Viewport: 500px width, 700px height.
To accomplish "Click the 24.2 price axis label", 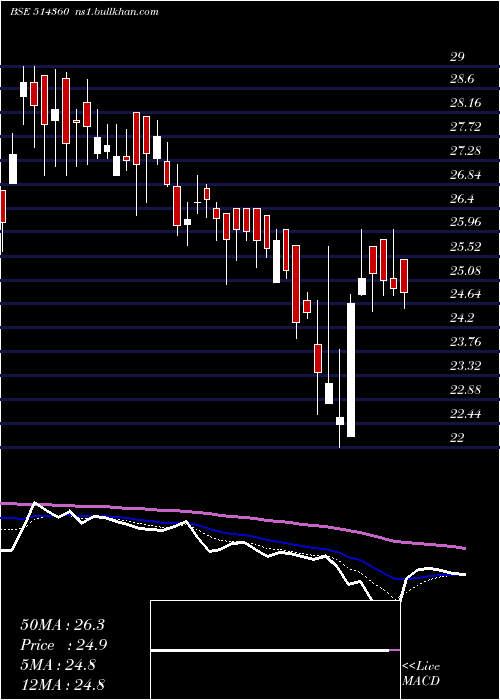I will (462, 318).
